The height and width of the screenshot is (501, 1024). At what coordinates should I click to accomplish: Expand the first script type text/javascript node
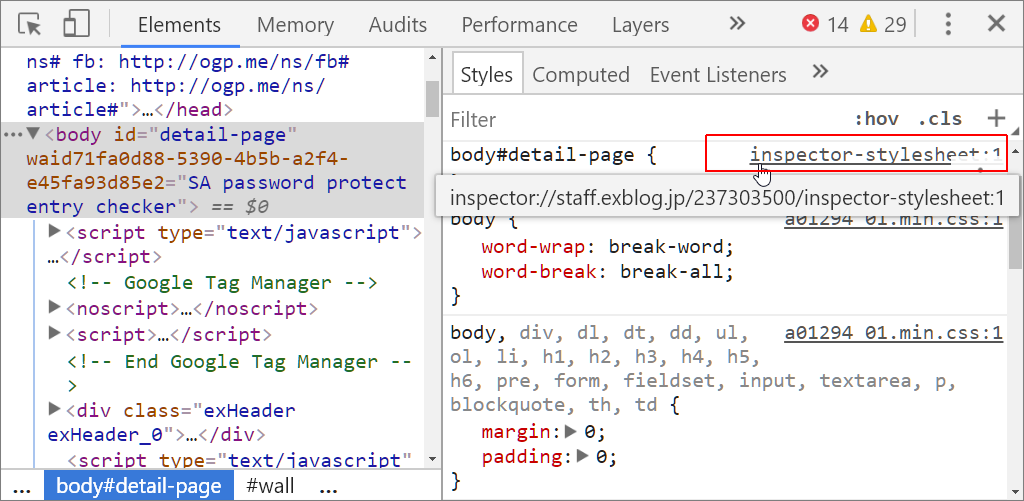(55, 231)
